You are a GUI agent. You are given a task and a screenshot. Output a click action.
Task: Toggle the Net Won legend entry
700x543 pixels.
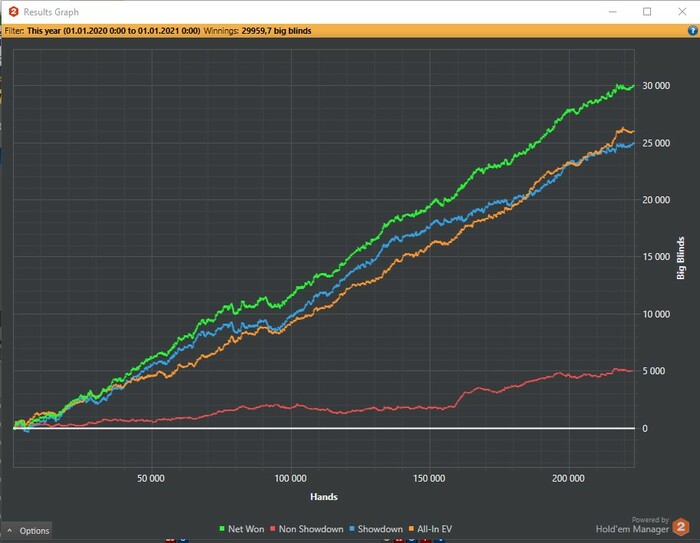[242, 529]
